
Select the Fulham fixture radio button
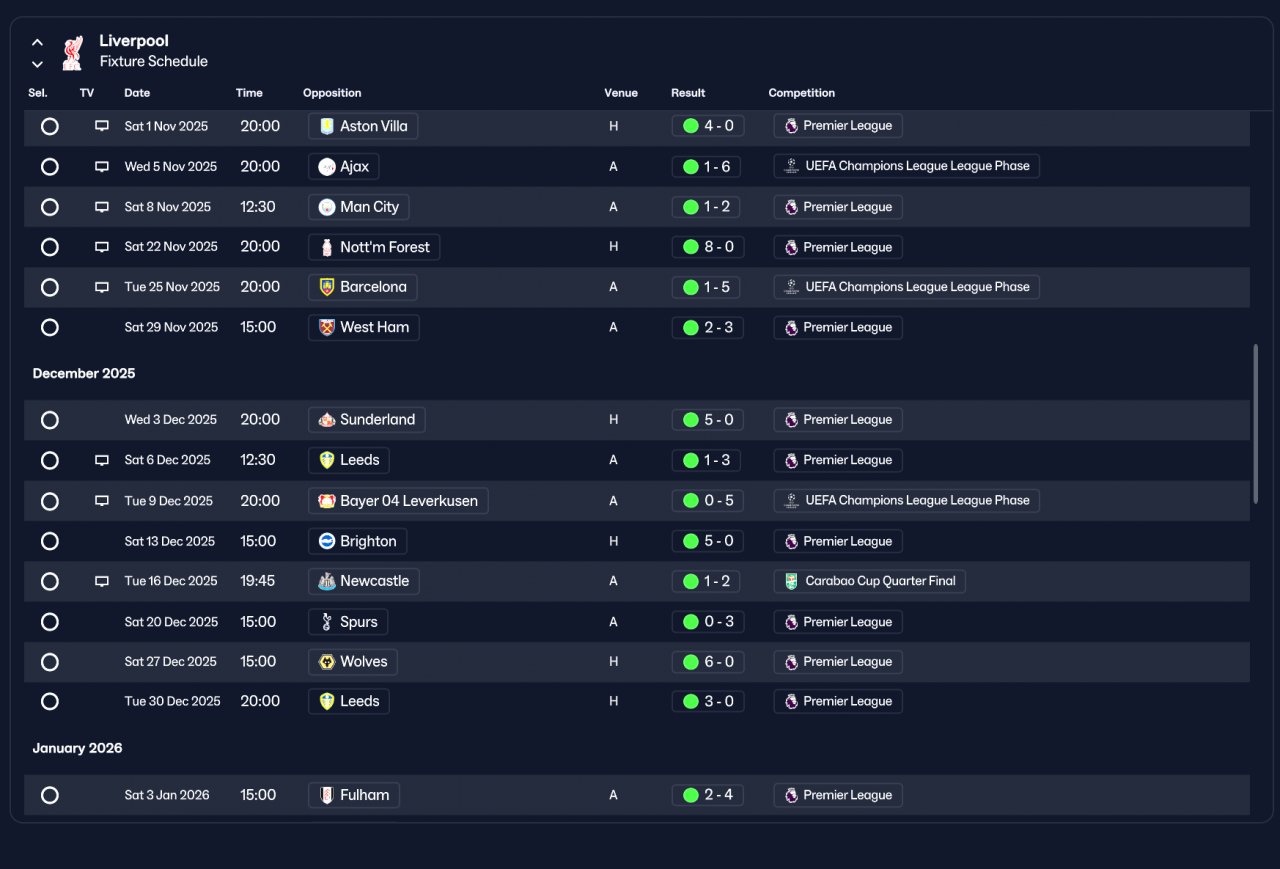pyautogui.click(x=50, y=795)
